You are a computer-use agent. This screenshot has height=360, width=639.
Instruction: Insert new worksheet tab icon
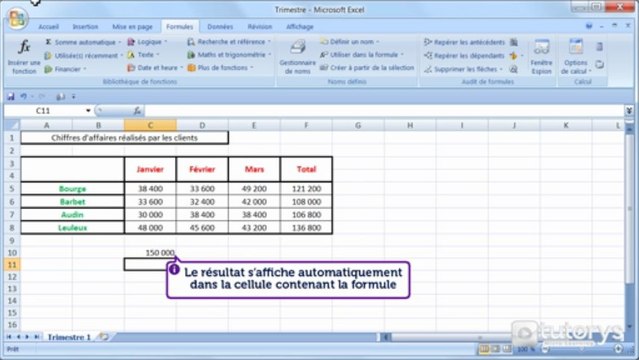[104, 337]
